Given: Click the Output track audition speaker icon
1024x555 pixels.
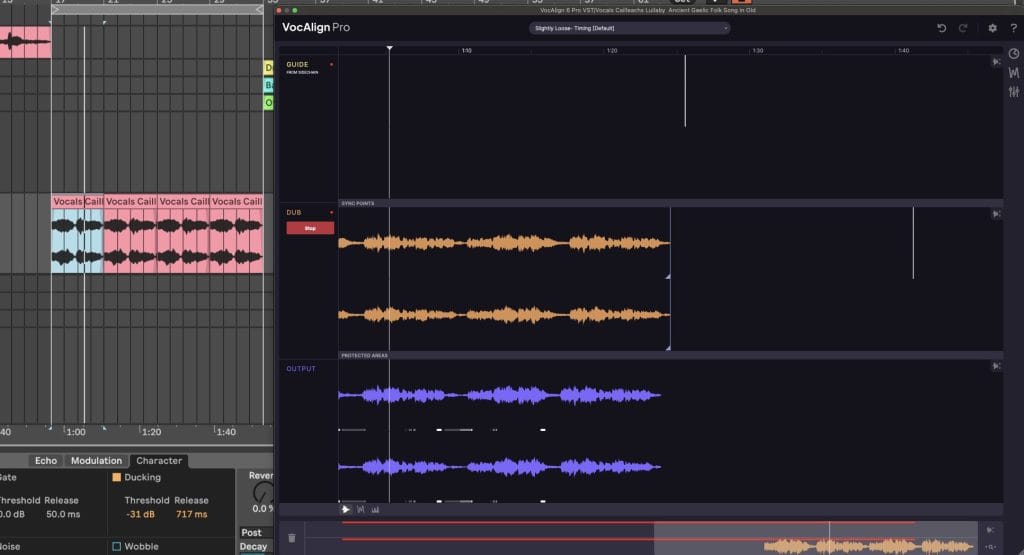Looking at the screenshot, I should click(996, 367).
